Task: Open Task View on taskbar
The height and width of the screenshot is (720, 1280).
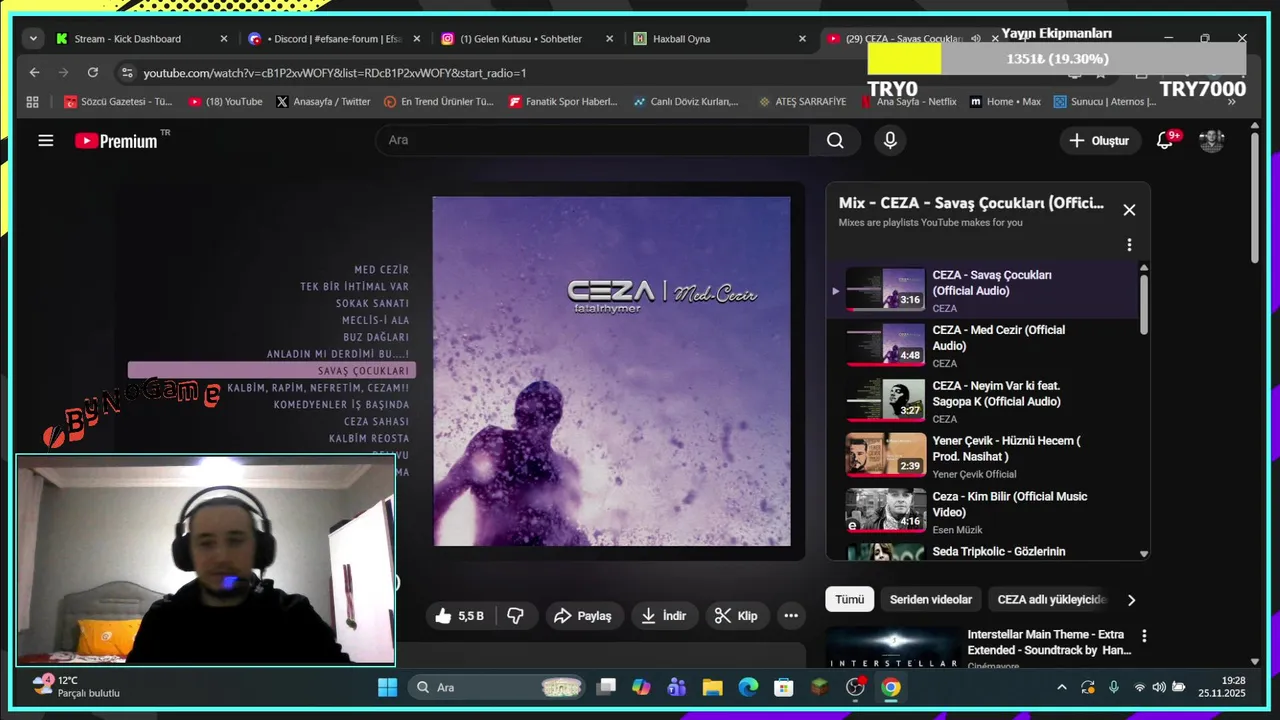Action: click(606, 687)
